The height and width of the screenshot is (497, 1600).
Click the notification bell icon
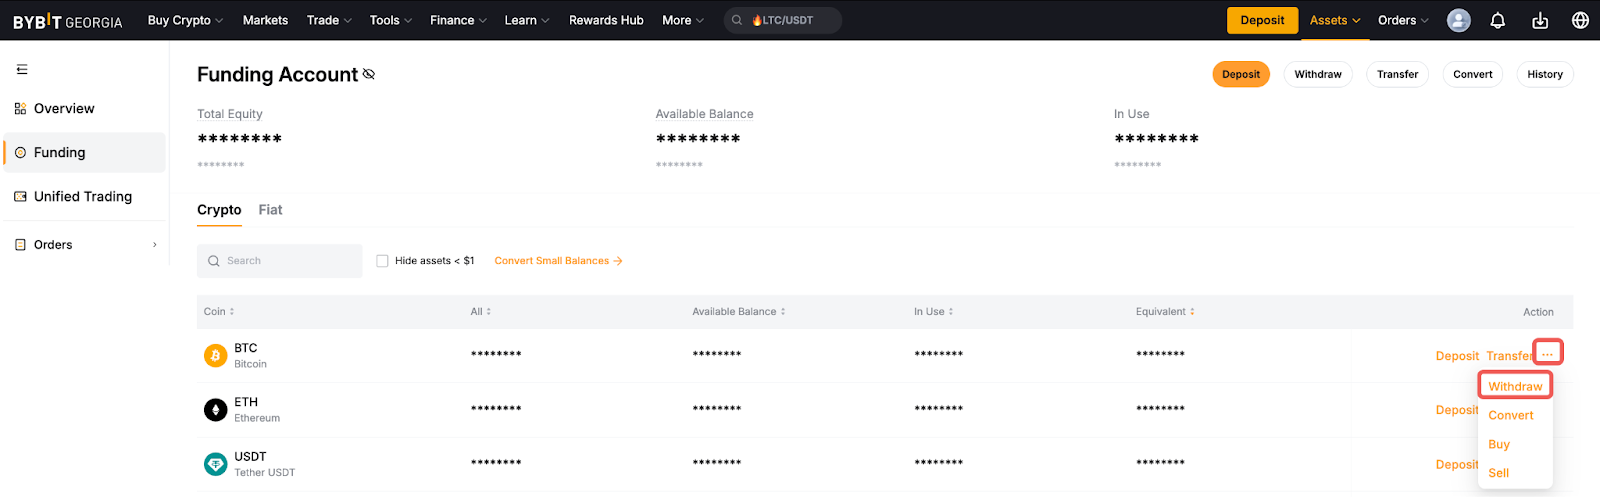(x=1497, y=20)
